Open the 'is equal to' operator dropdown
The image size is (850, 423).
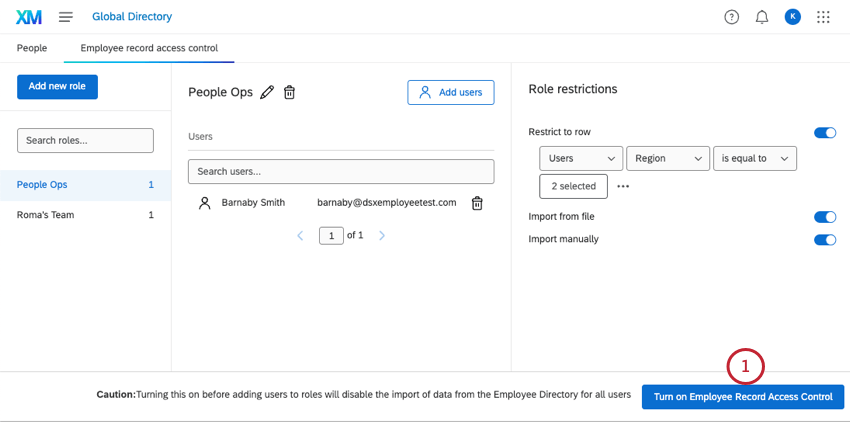[x=754, y=158]
